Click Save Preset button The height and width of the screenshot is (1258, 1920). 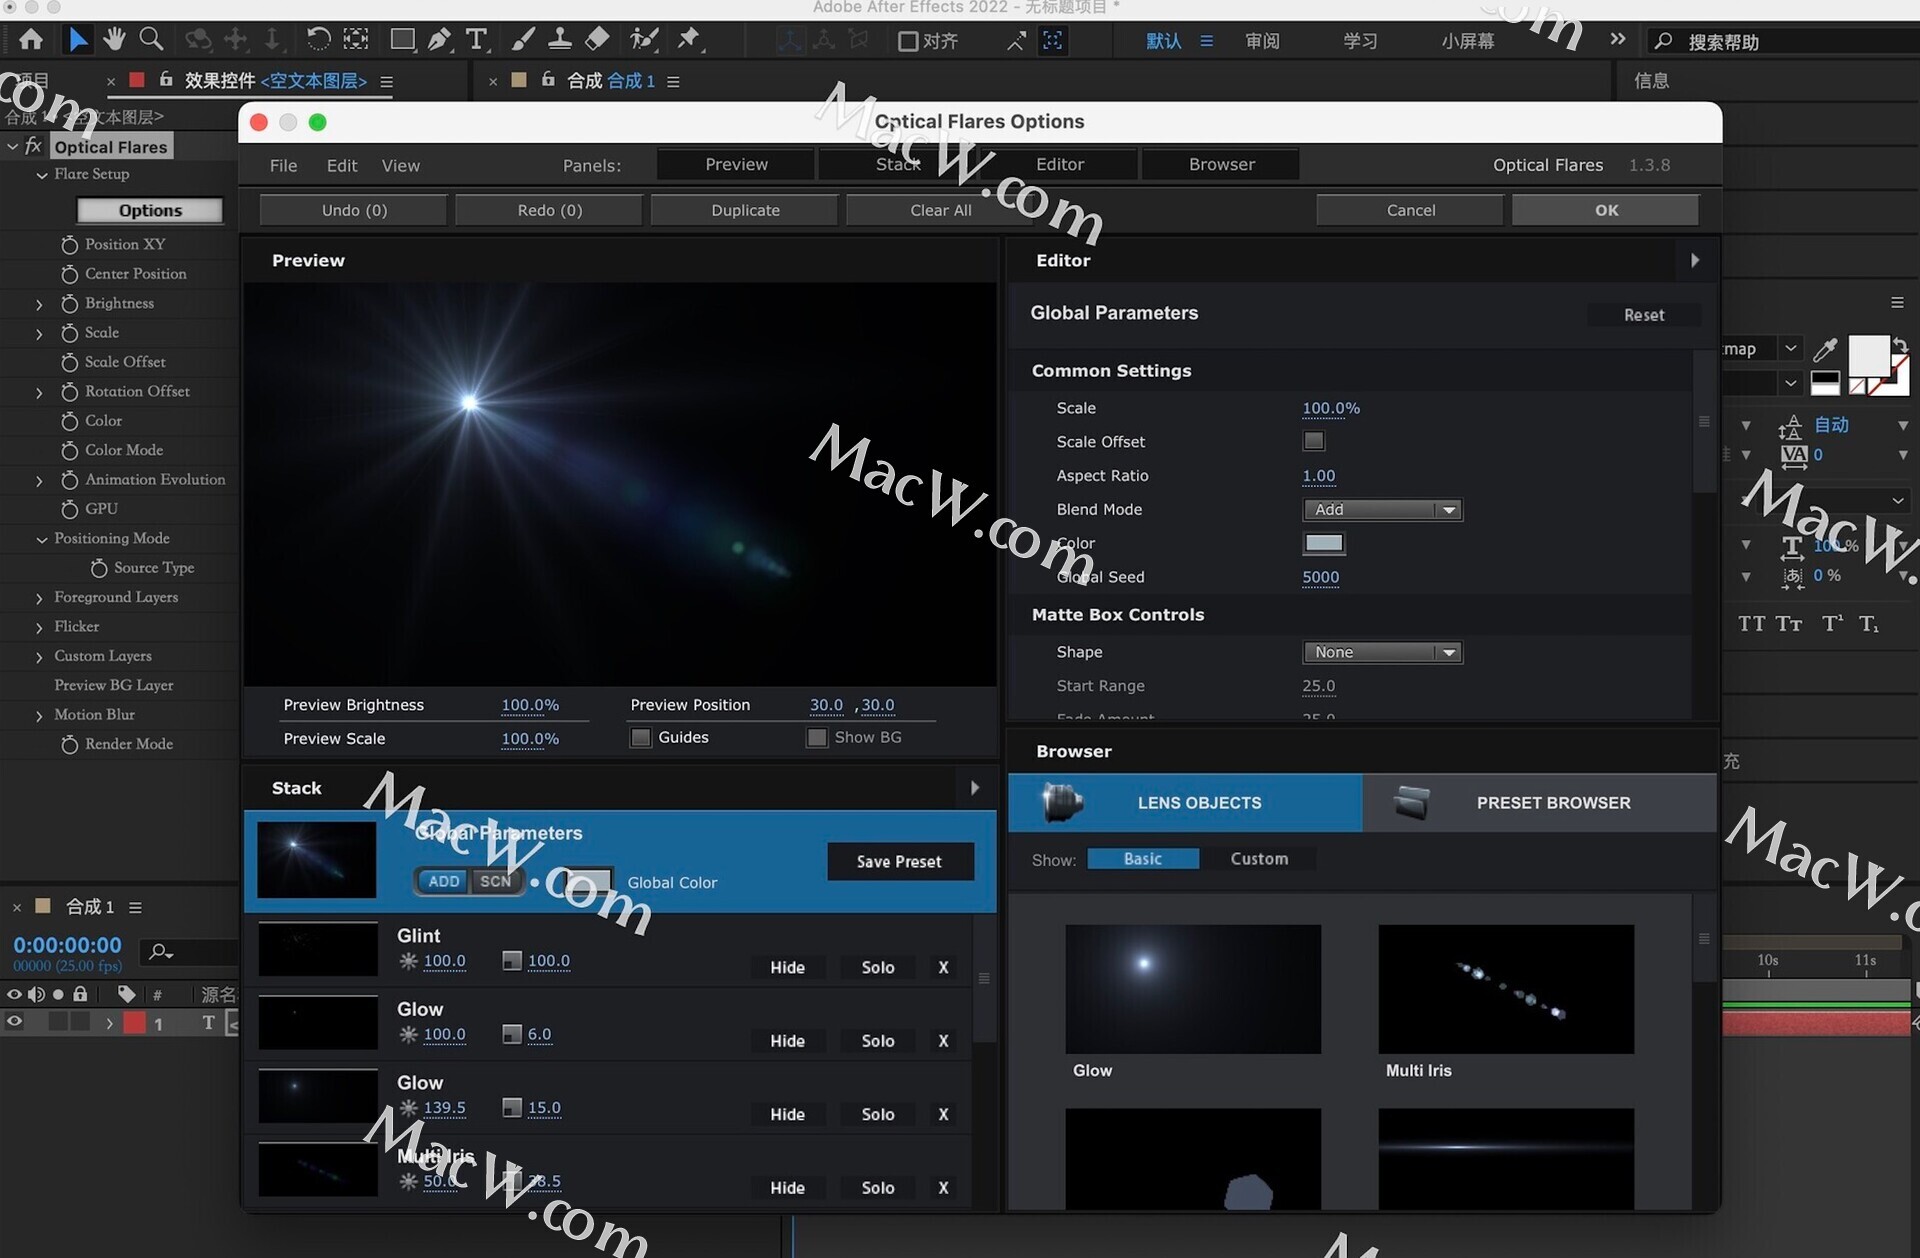coord(899,861)
